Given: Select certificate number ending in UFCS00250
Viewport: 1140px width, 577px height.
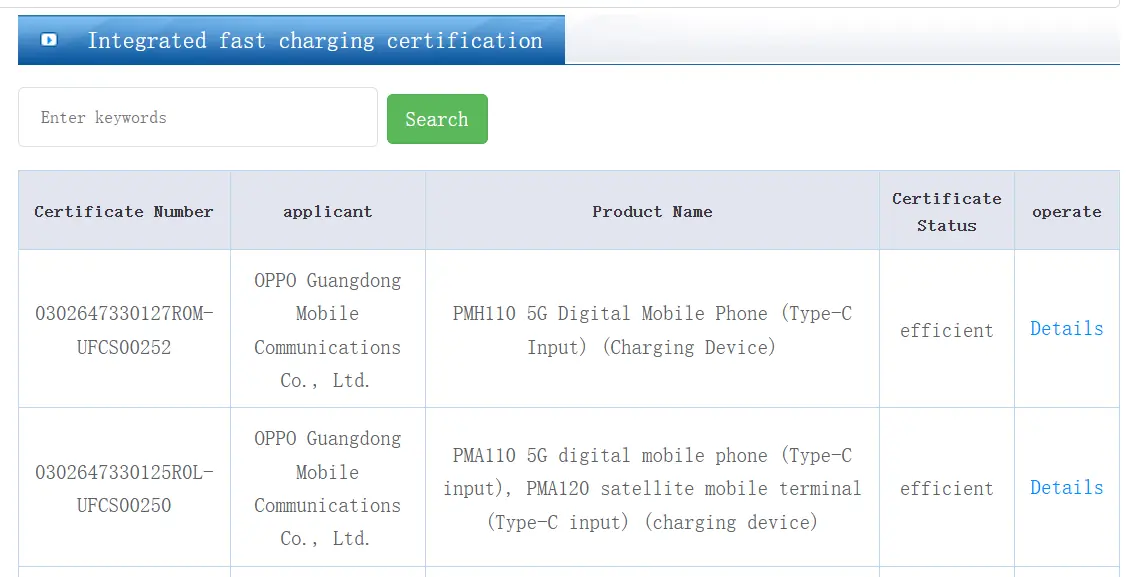Looking at the screenshot, I should (x=124, y=488).
